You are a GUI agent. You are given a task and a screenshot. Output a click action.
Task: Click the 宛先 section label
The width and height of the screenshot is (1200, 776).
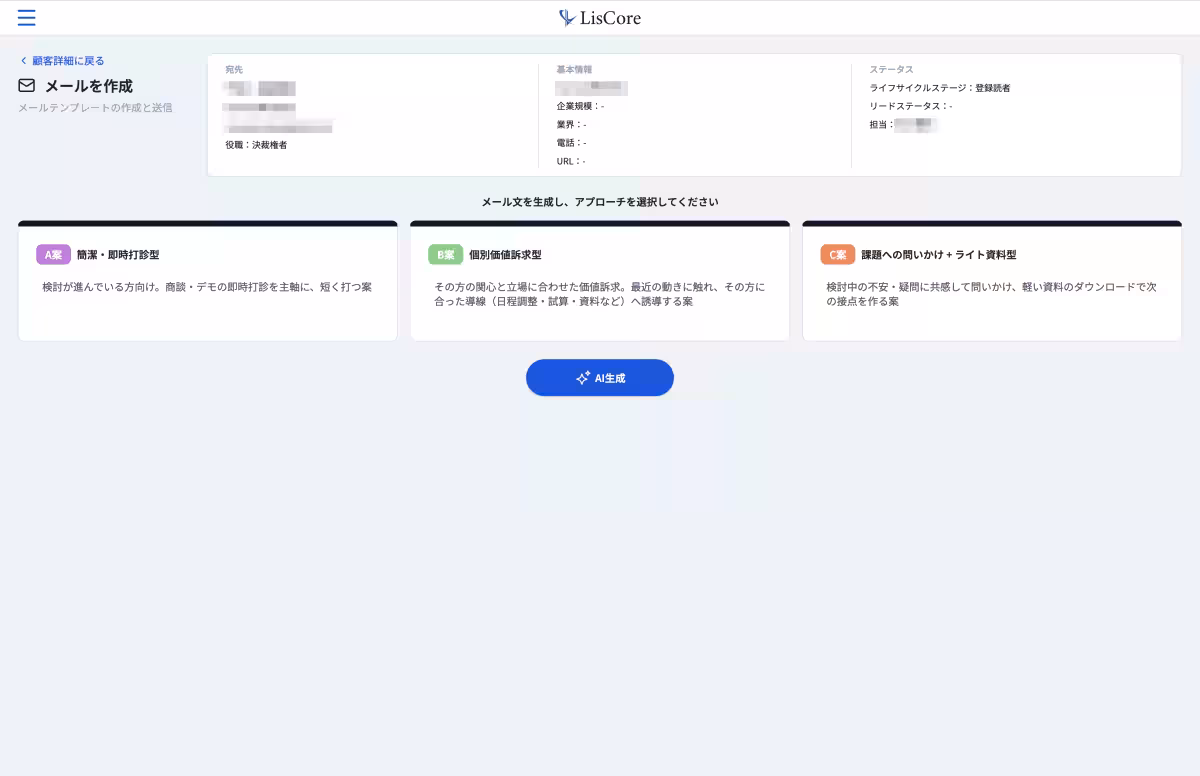tap(234, 70)
